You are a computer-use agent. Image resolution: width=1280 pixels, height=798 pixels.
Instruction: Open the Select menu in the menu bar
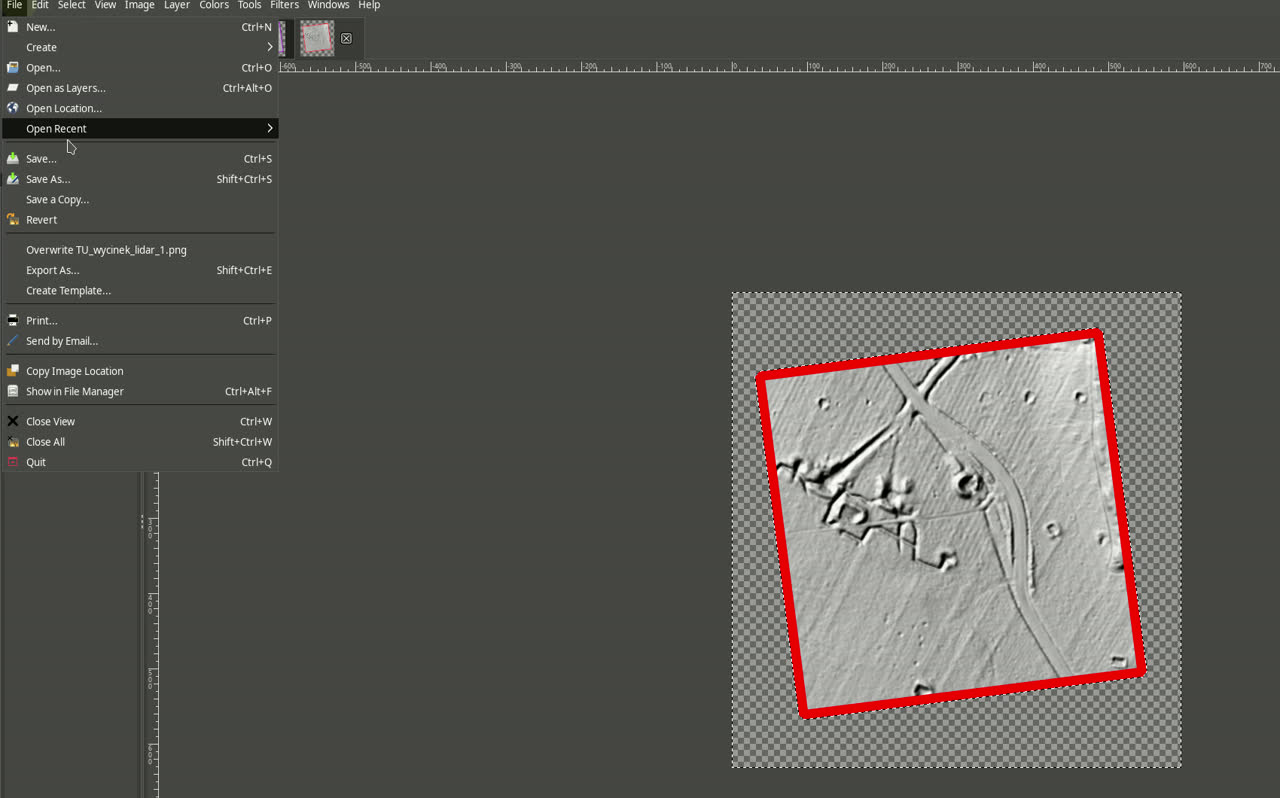[x=71, y=5]
